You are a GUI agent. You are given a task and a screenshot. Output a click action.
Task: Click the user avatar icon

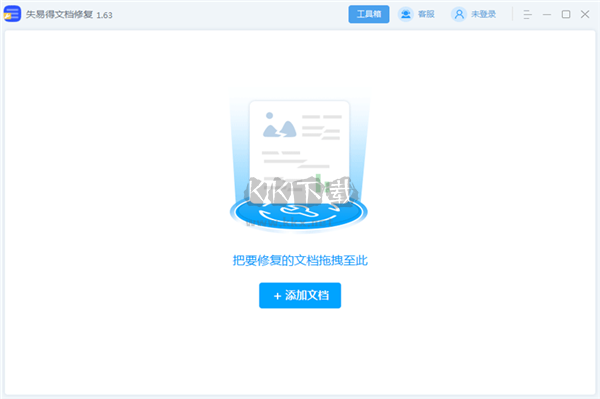pos(459,15)
